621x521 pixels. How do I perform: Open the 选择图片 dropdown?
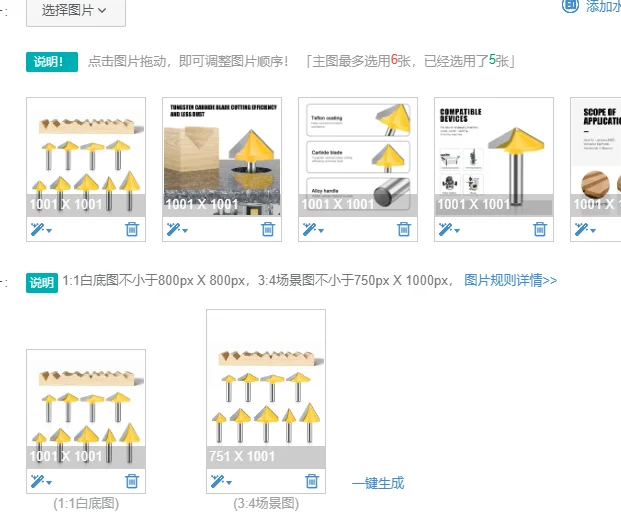tap(76, 11)
